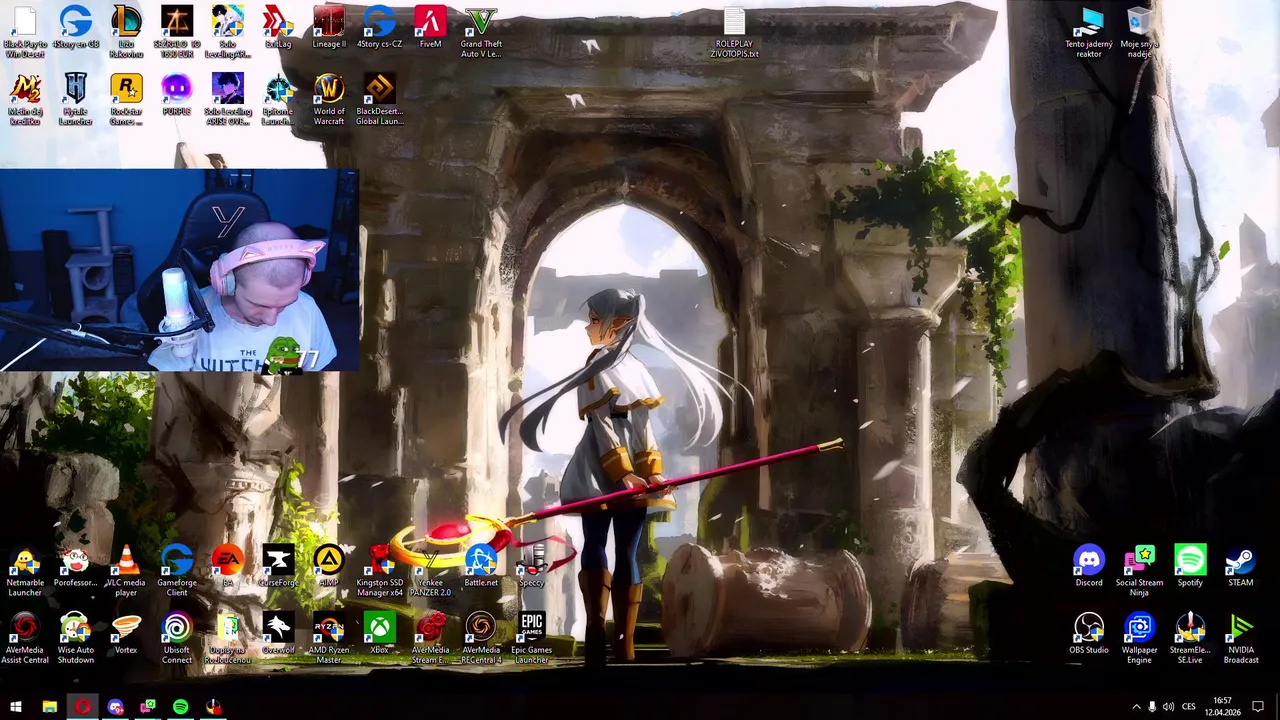Select the Lůžo Rakovinu League icon
This screenshot has width=1280, height=720.
coord(126,33)
